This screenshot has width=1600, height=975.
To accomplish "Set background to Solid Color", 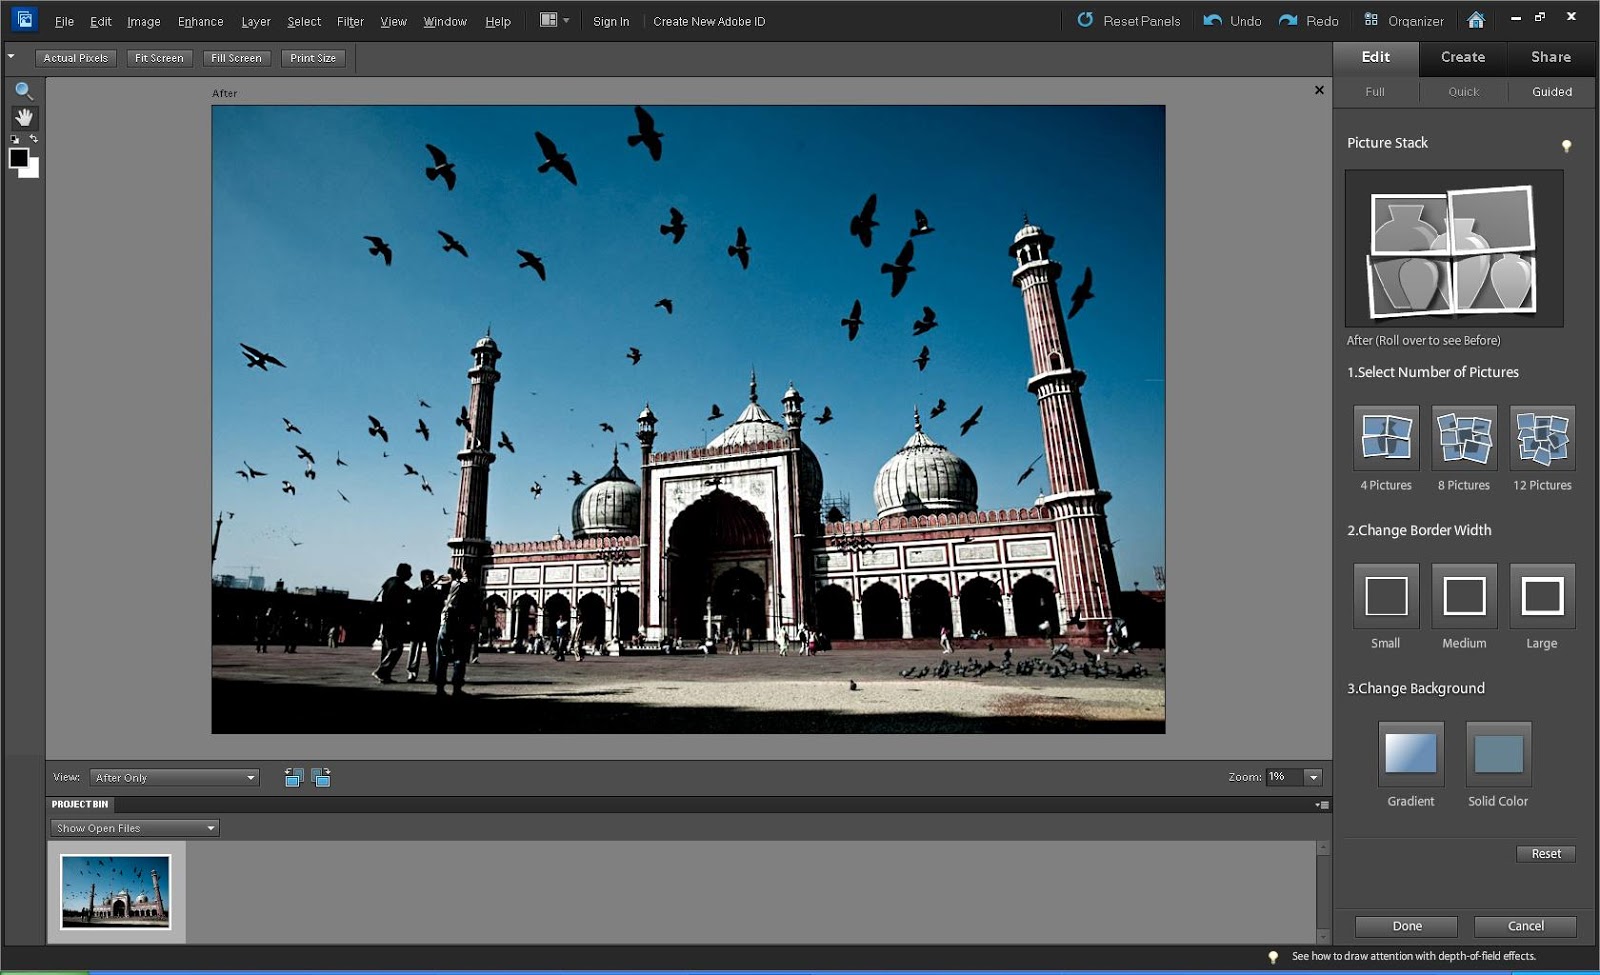I will [x=1498, y=755].
